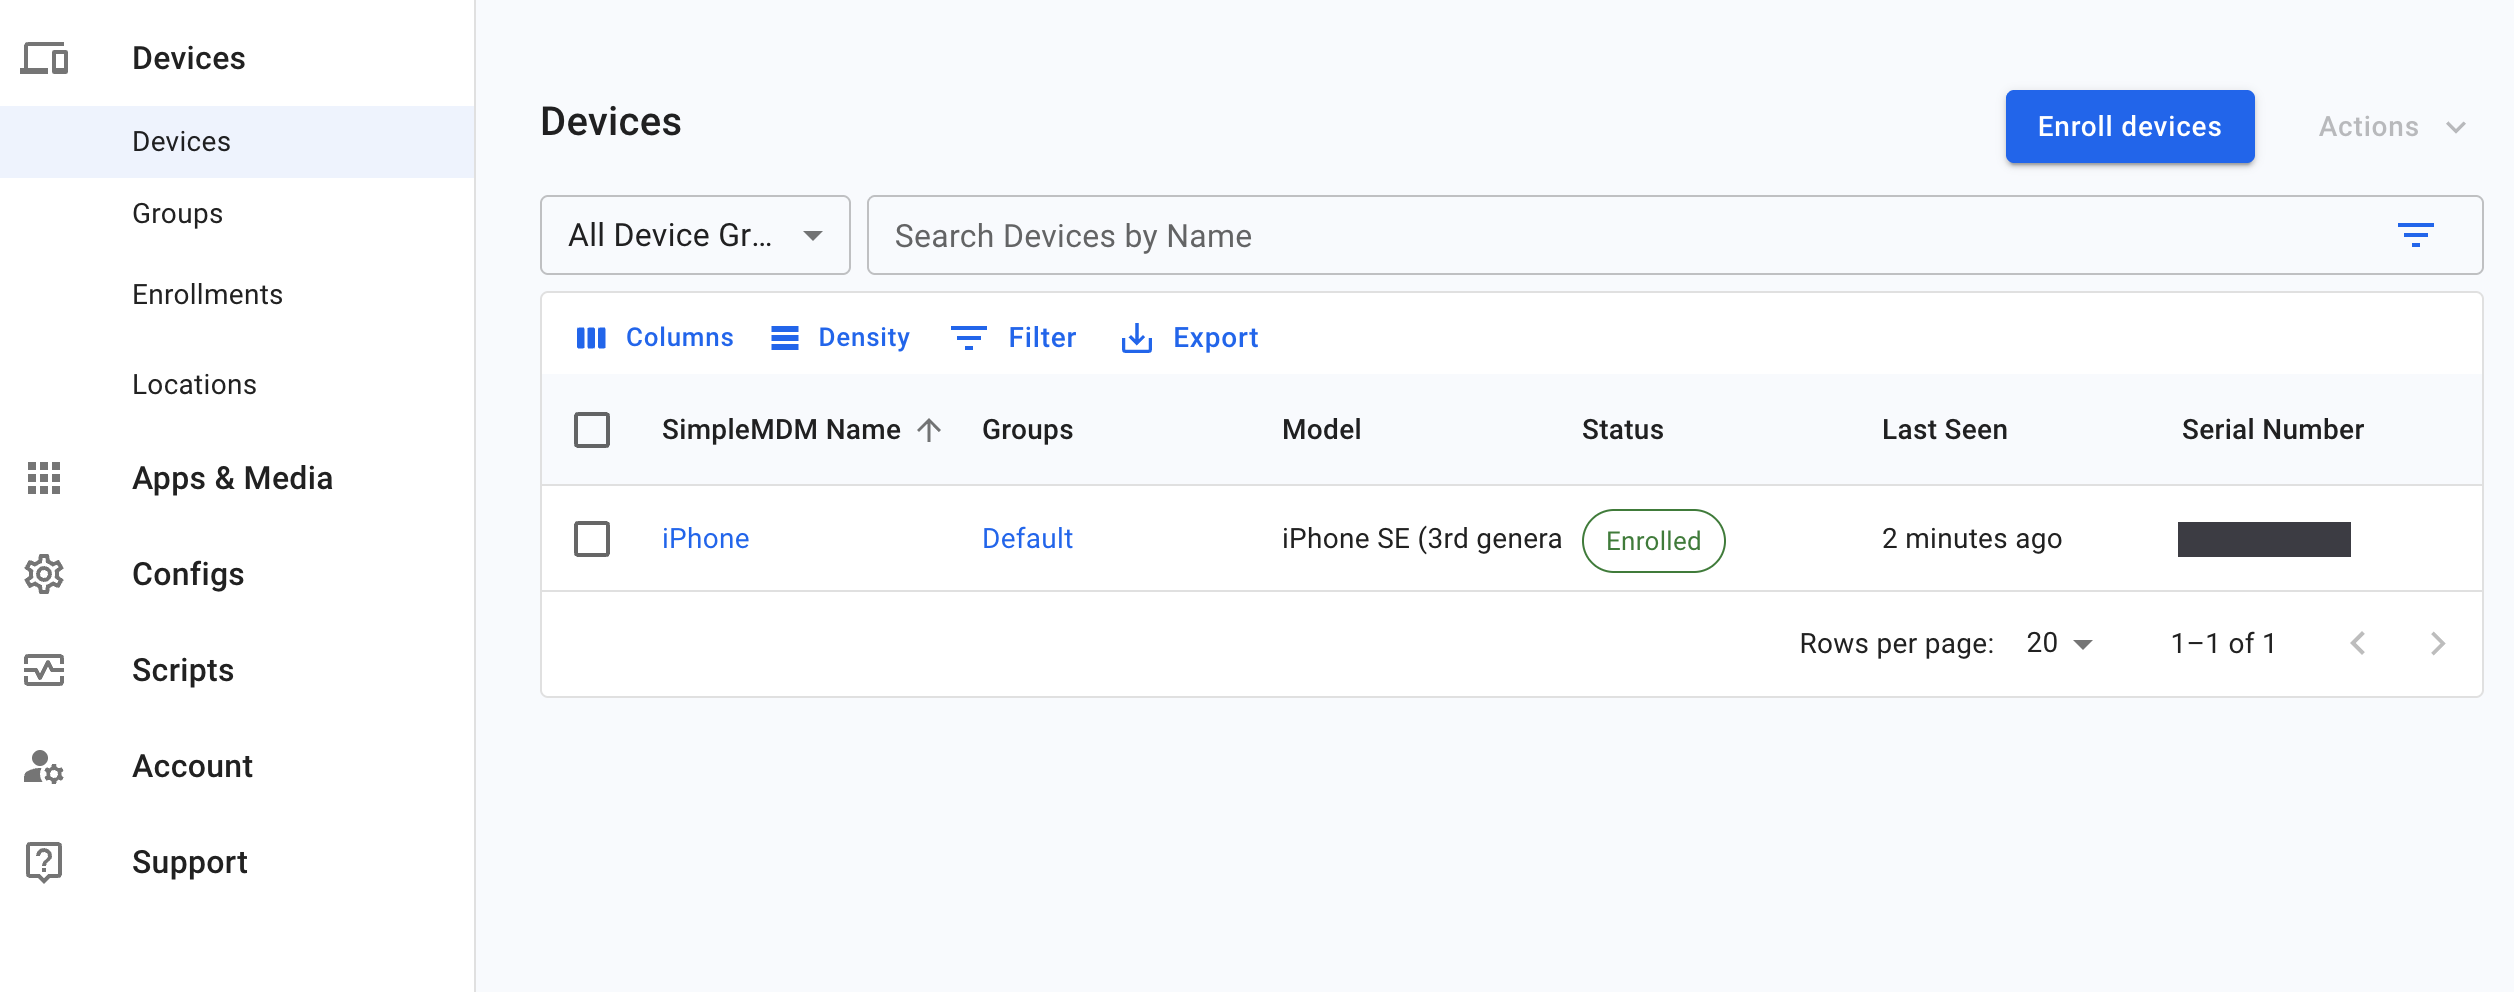Click the Serial Number column header
This screenshot has height=992, width=2514.
[x=2272, y=430]
